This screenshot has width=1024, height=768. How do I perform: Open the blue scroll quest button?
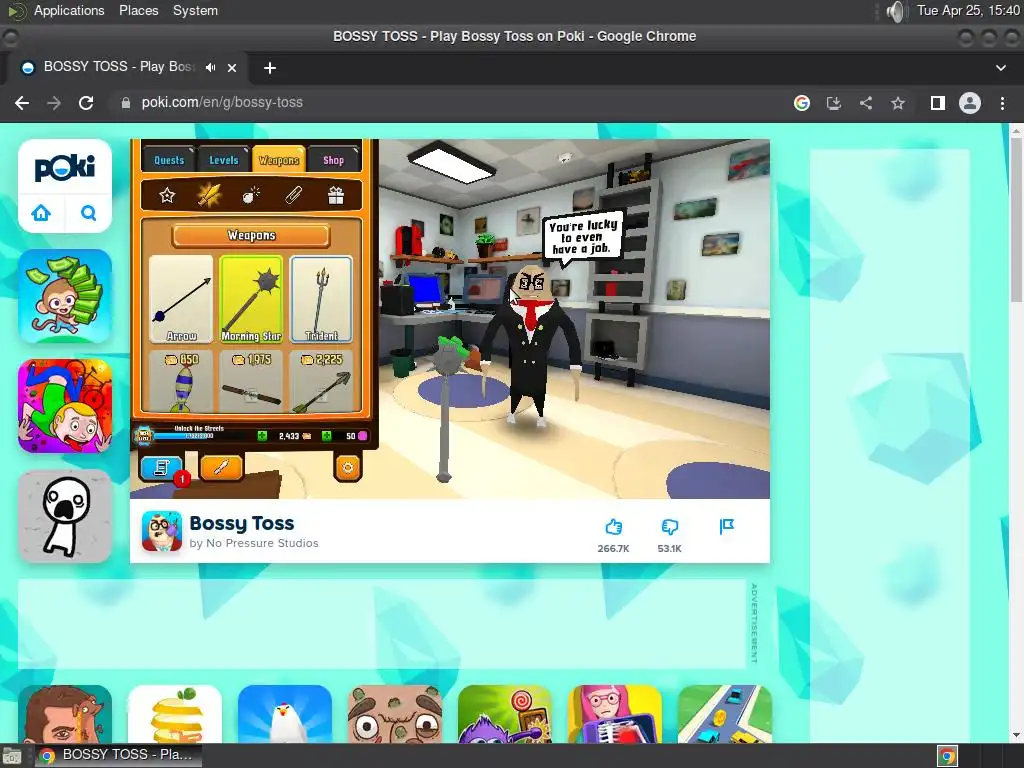161,468
